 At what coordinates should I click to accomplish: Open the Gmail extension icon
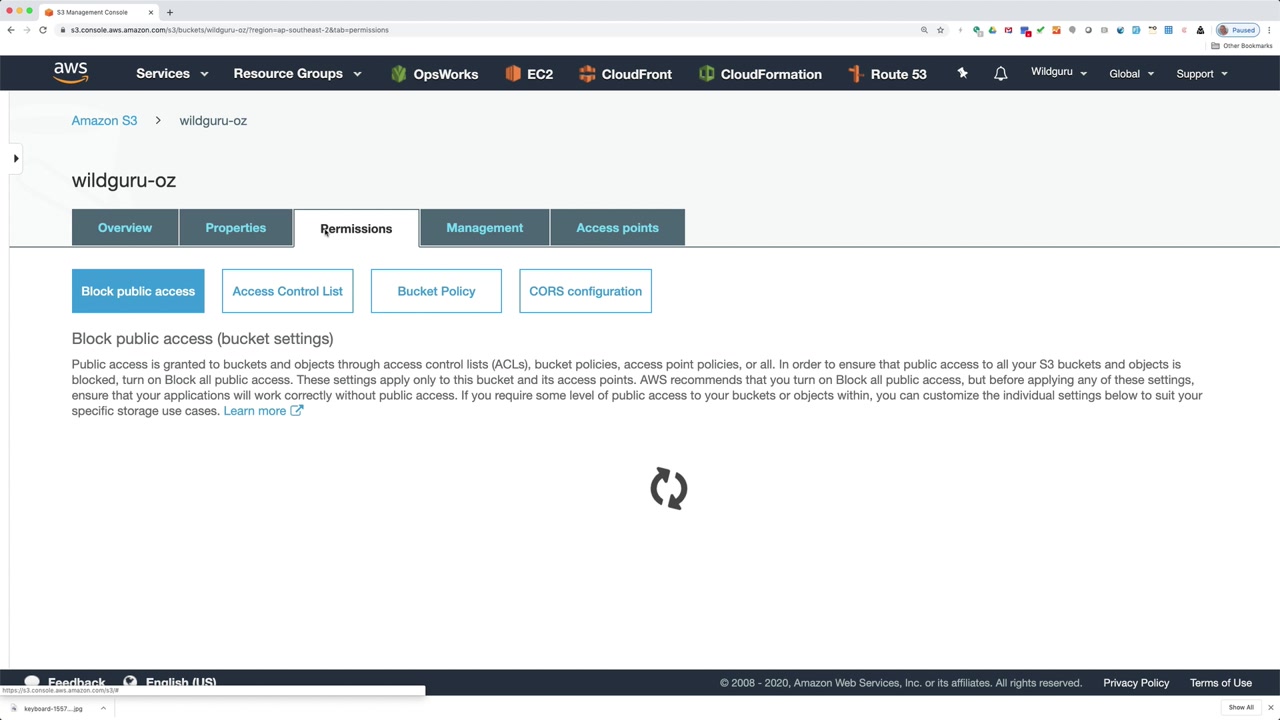[x=1008, y=30]
